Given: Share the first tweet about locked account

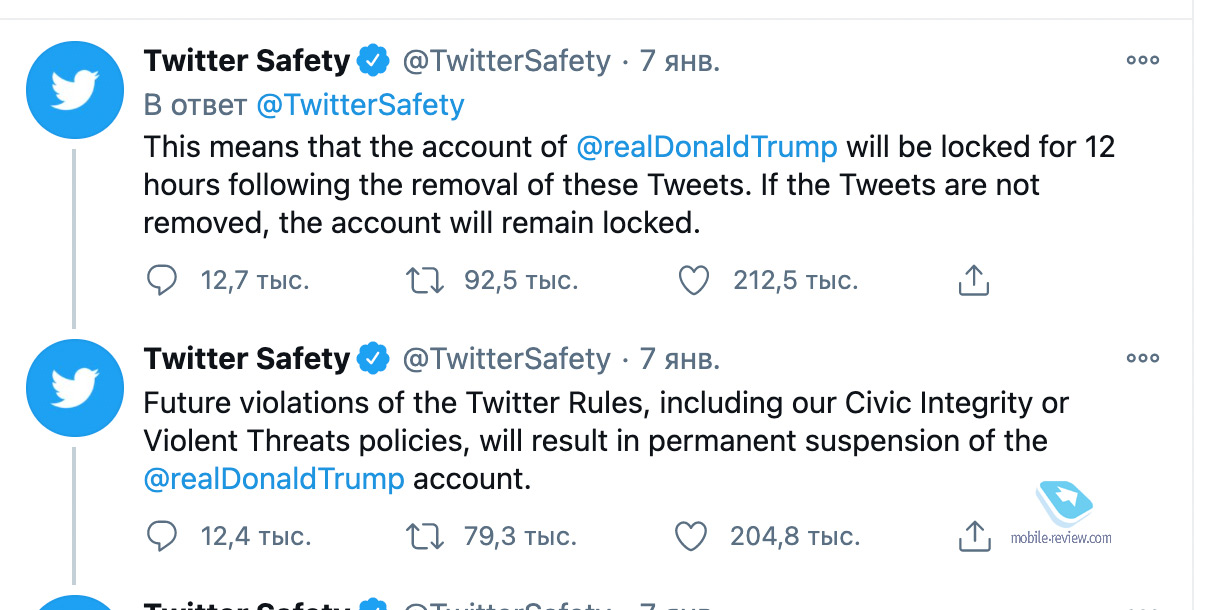Looking at the screenshot, I should (973, 281).
